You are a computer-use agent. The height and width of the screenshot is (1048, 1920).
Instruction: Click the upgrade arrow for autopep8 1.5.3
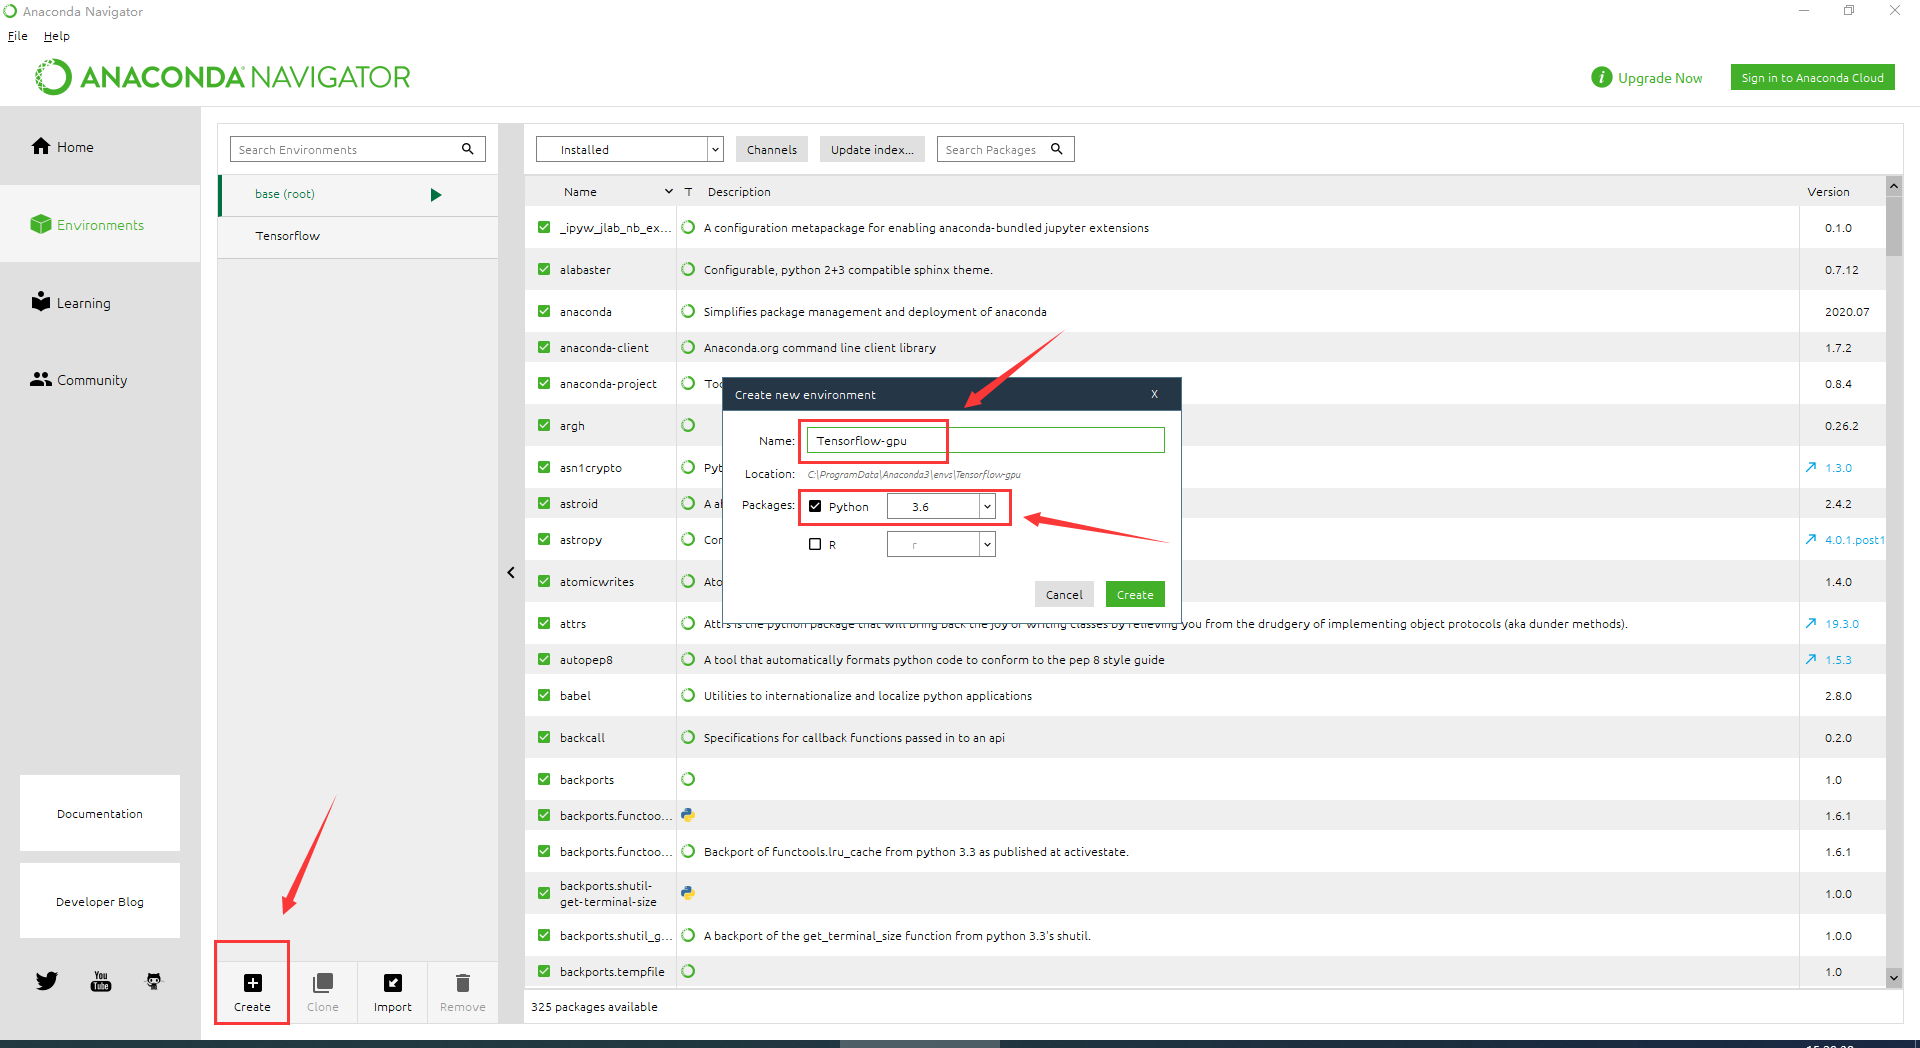coord(1811,659)
